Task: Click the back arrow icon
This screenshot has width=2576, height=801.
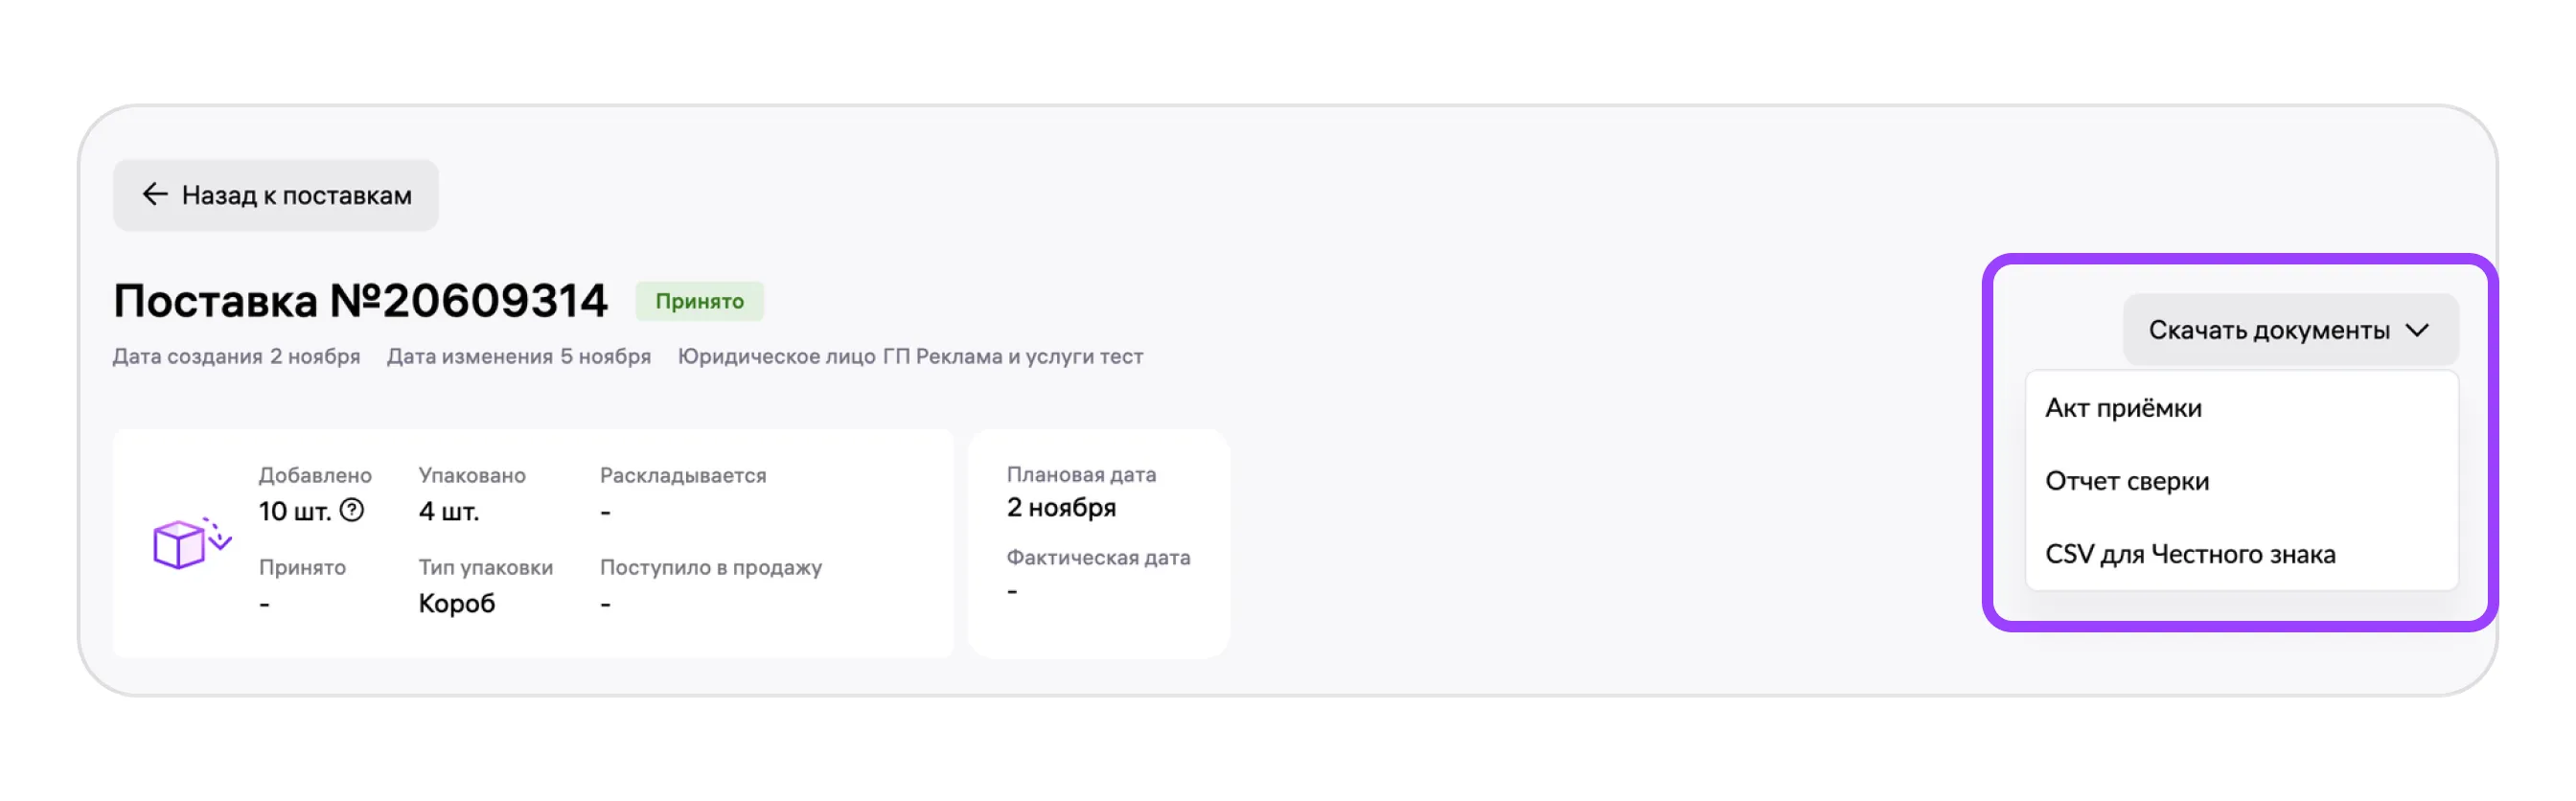Action: tap(154, 194)
